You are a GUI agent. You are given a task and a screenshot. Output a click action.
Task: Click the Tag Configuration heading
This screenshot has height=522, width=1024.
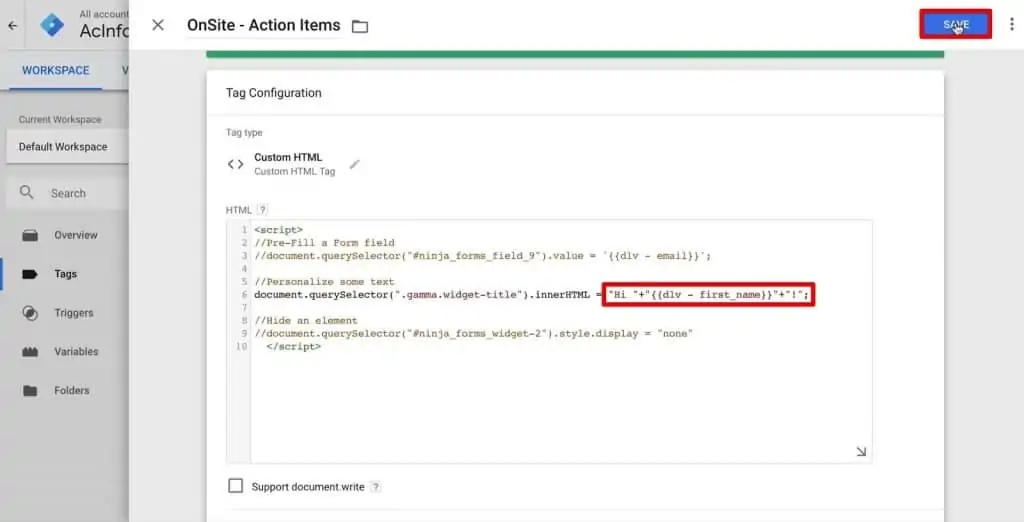pyautogui.click(x=274, y=93)
